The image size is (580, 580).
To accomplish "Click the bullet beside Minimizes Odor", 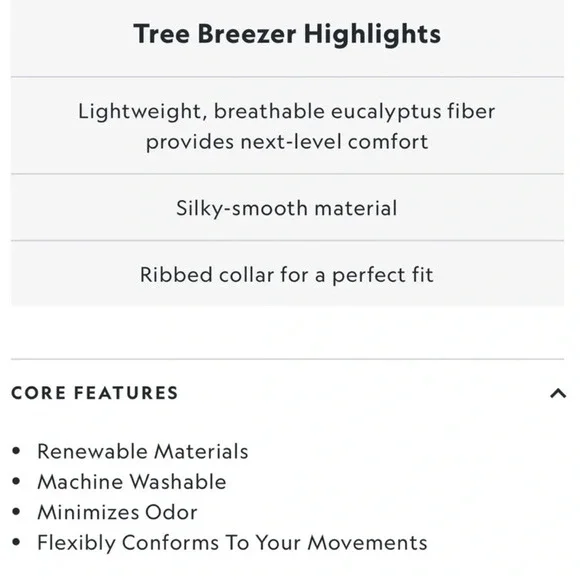I will click(x=16, y=512).
